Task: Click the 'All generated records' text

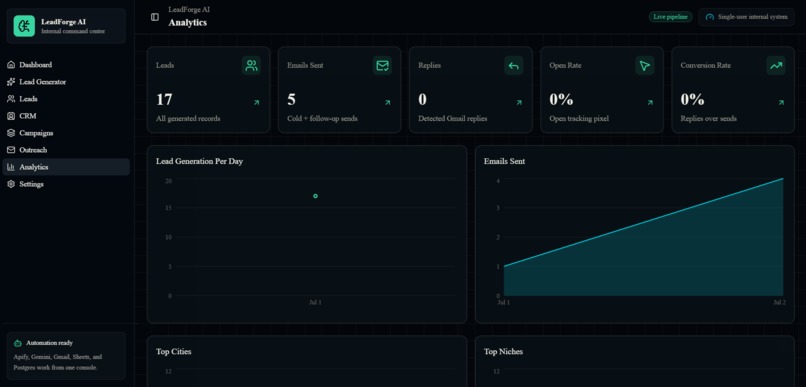Action: tap(188, 119)
